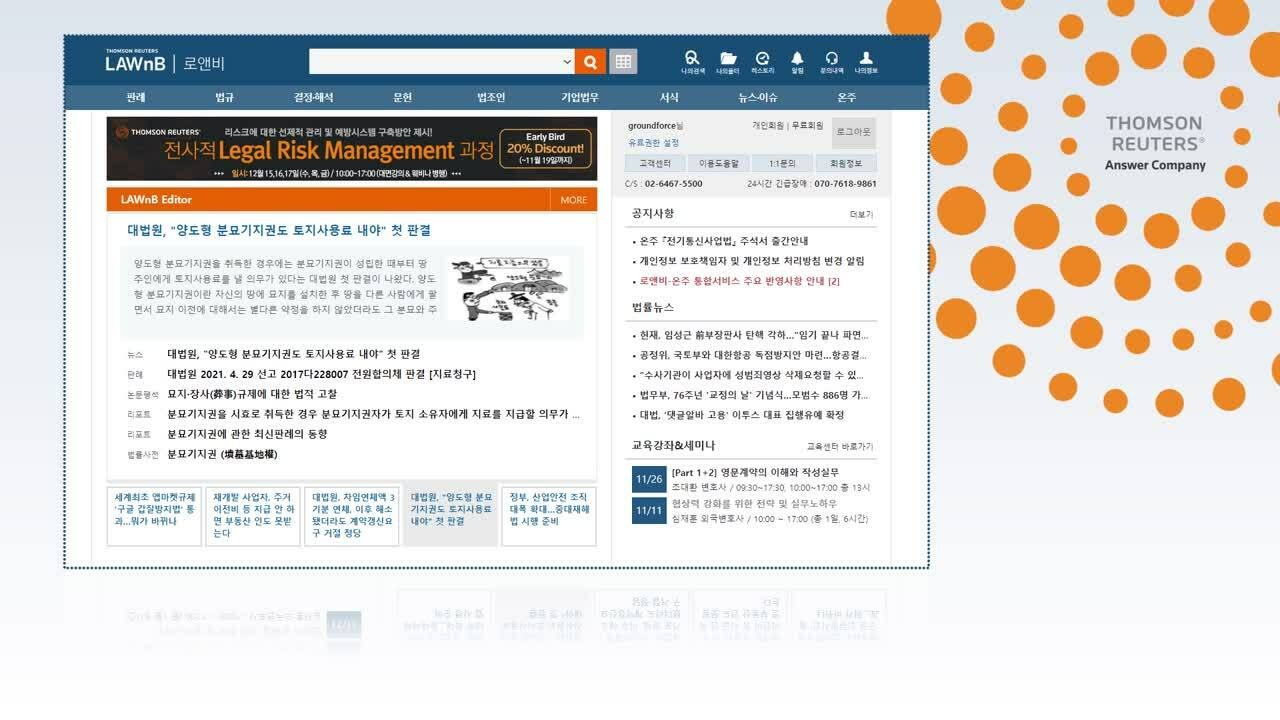Select the '대법원, 차임연체액 3기분' card
The height and width of the screenshot is (720, 1280).
click(x=352, y=516)
